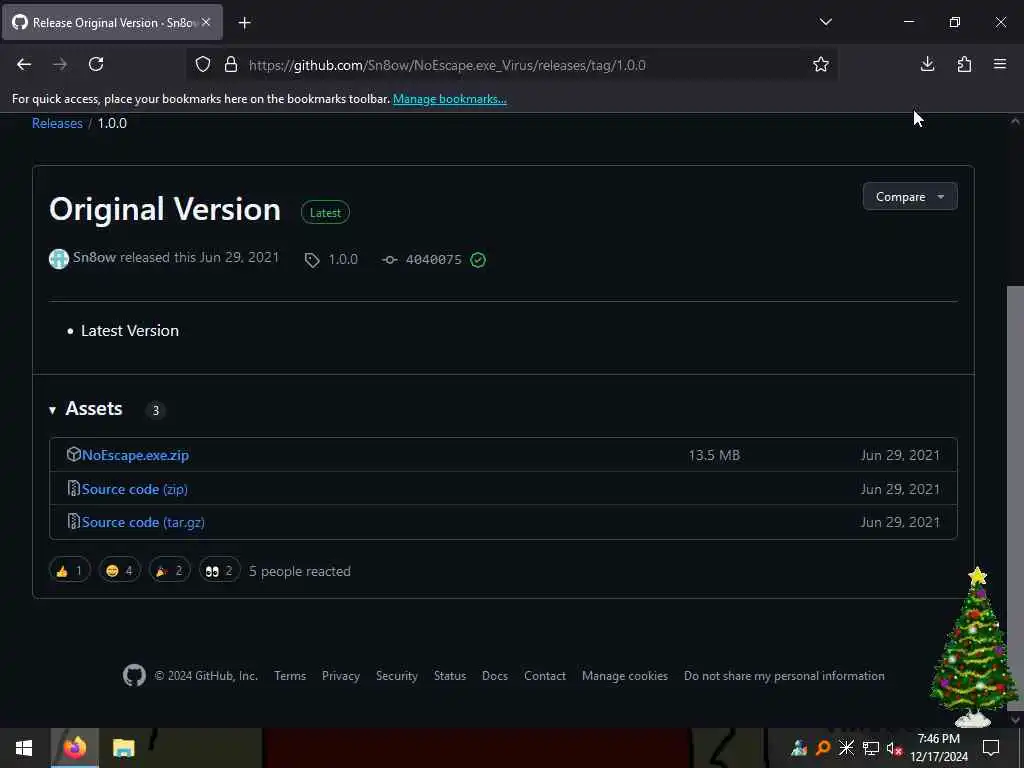Image resolution: width=1024 pixels, height=768 pixels.
Task: Click the Latest label badge
Action: click(325, 212)
